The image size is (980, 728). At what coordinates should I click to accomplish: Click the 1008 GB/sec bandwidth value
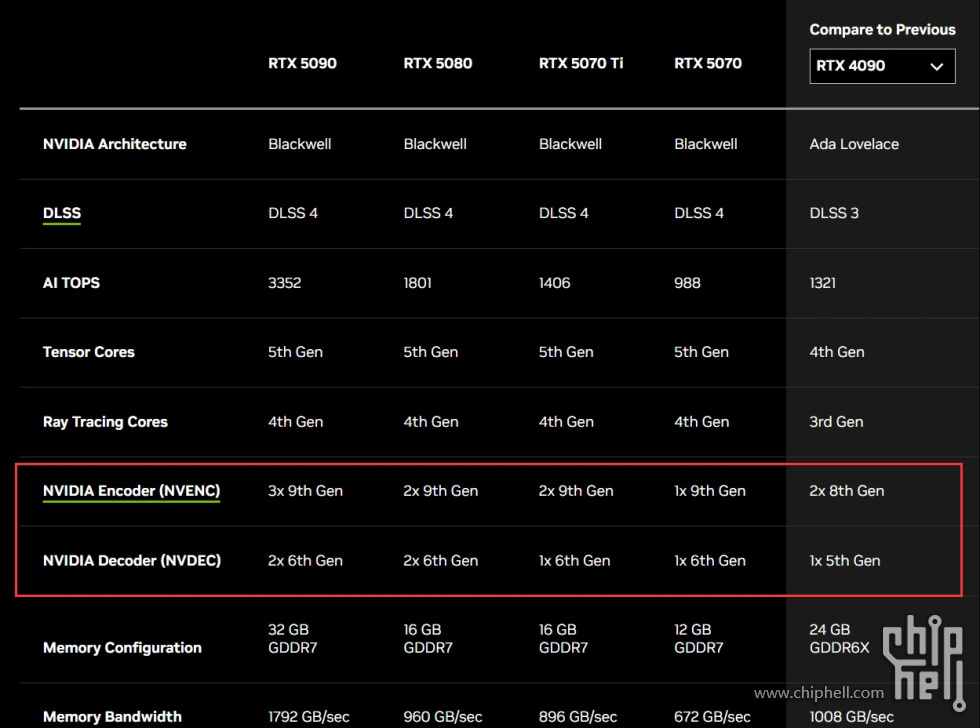click(x=851, y=717)
